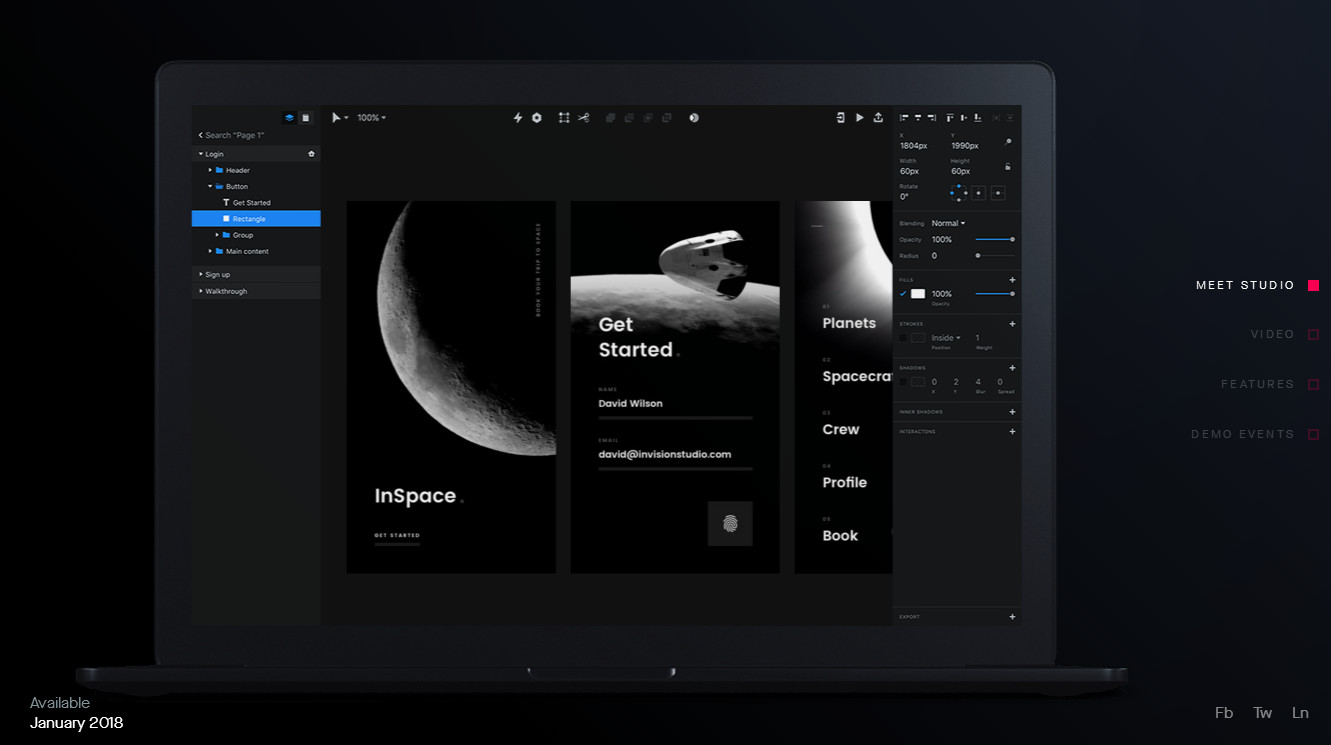Enable the Shadows checkbox
The width and height of the screenshot is (1331, 745).
(903, 382)
